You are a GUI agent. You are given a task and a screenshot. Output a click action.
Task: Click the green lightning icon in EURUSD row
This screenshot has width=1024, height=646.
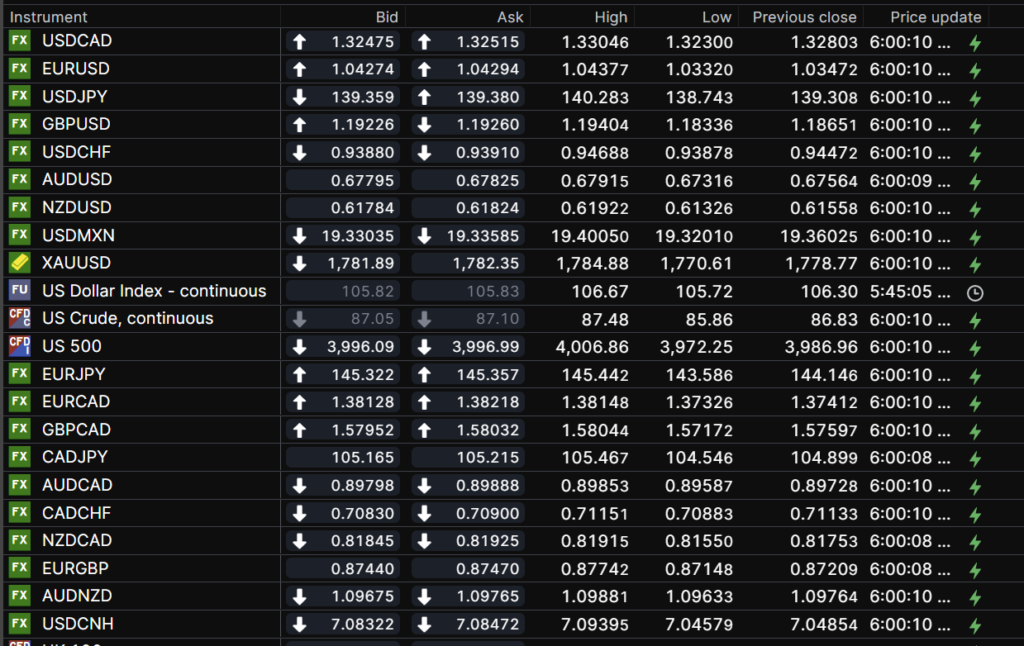tap(975, 71)
